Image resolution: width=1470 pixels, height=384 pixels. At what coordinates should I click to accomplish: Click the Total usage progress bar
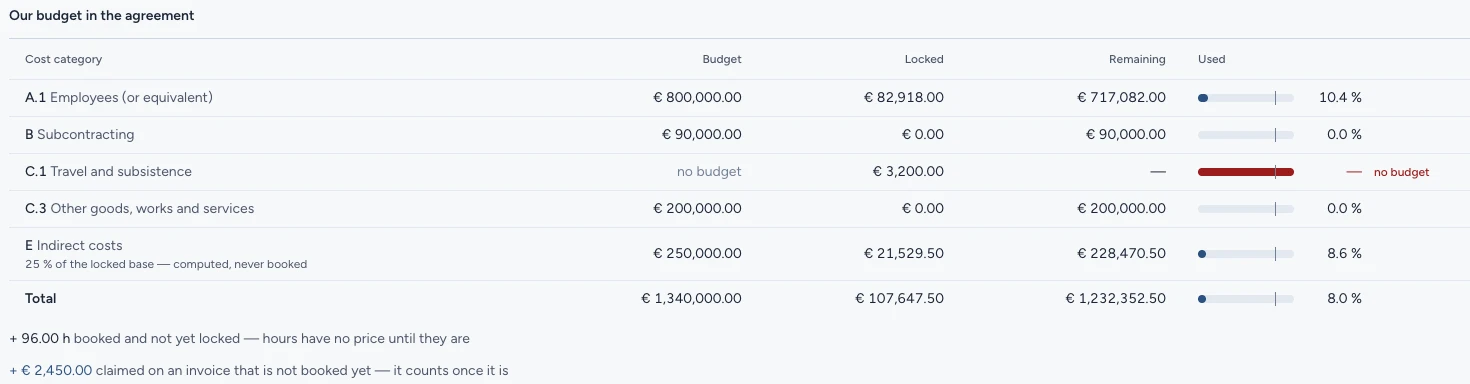pyautogui.click(x=1246, y=298)
